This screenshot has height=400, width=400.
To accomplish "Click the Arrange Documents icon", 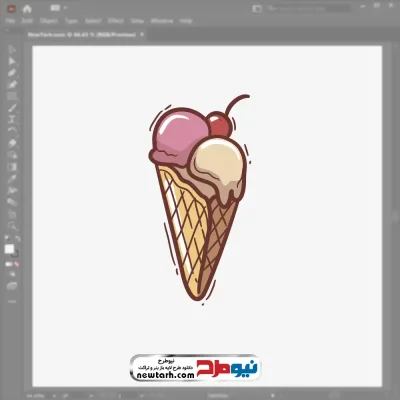I will pos(55,8).
